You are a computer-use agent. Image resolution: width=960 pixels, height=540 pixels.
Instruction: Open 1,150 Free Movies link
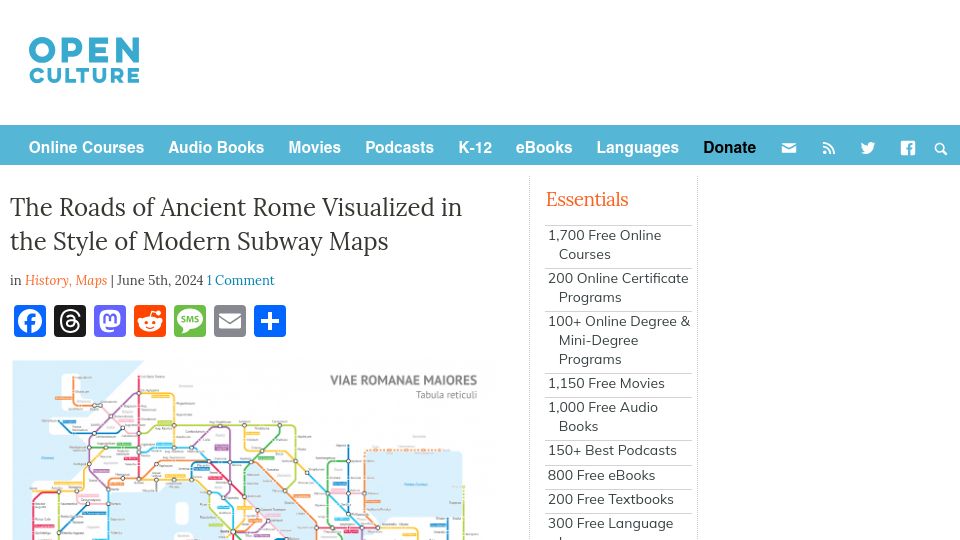tap(606, 383)
